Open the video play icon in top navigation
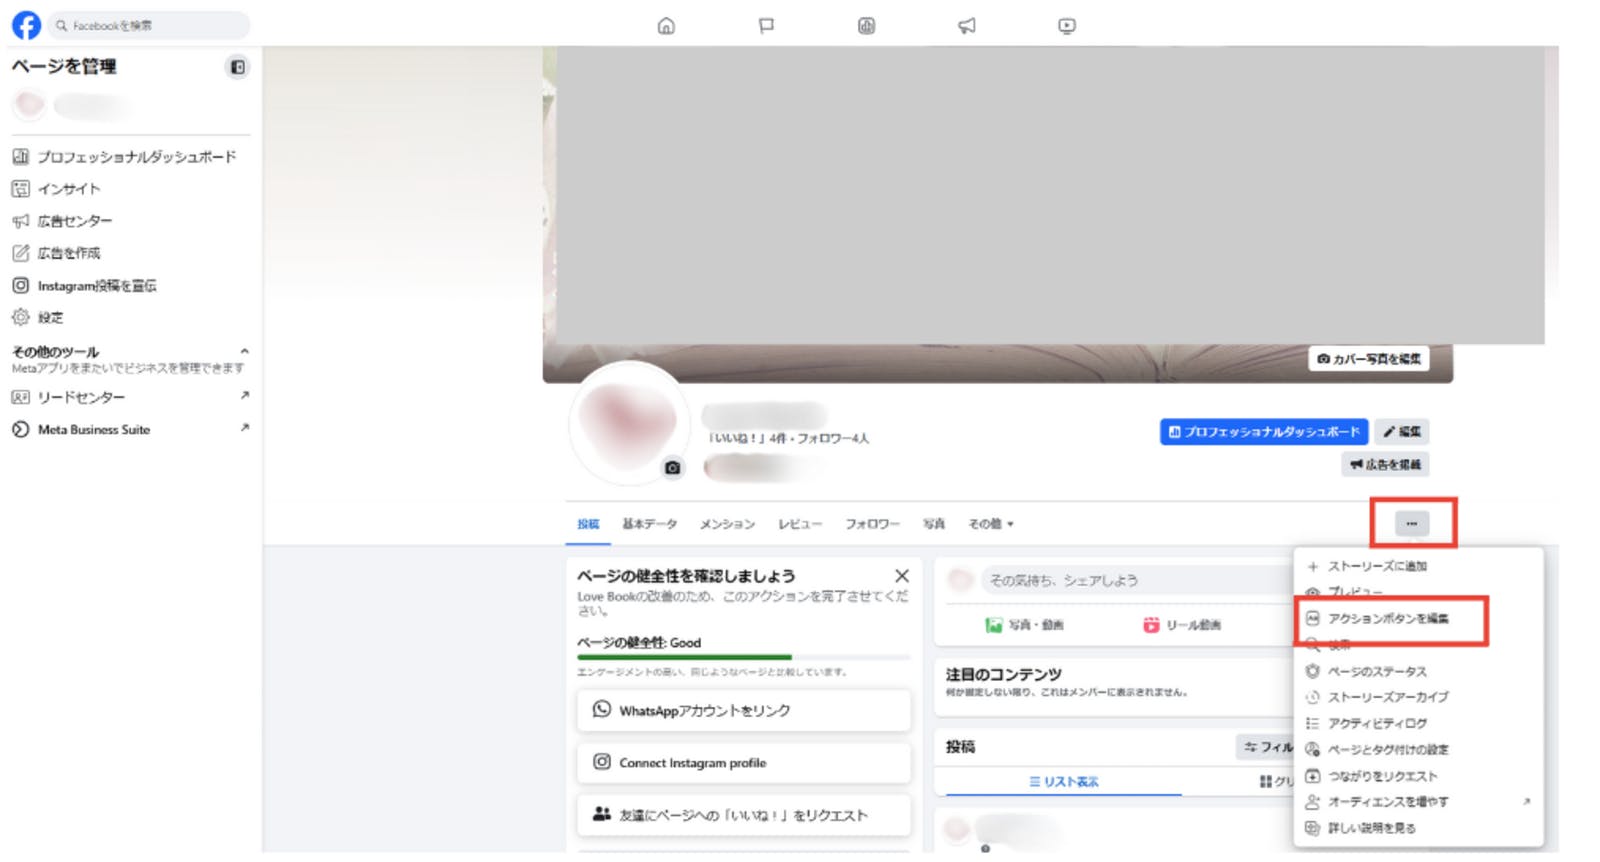 point(1067,26)
